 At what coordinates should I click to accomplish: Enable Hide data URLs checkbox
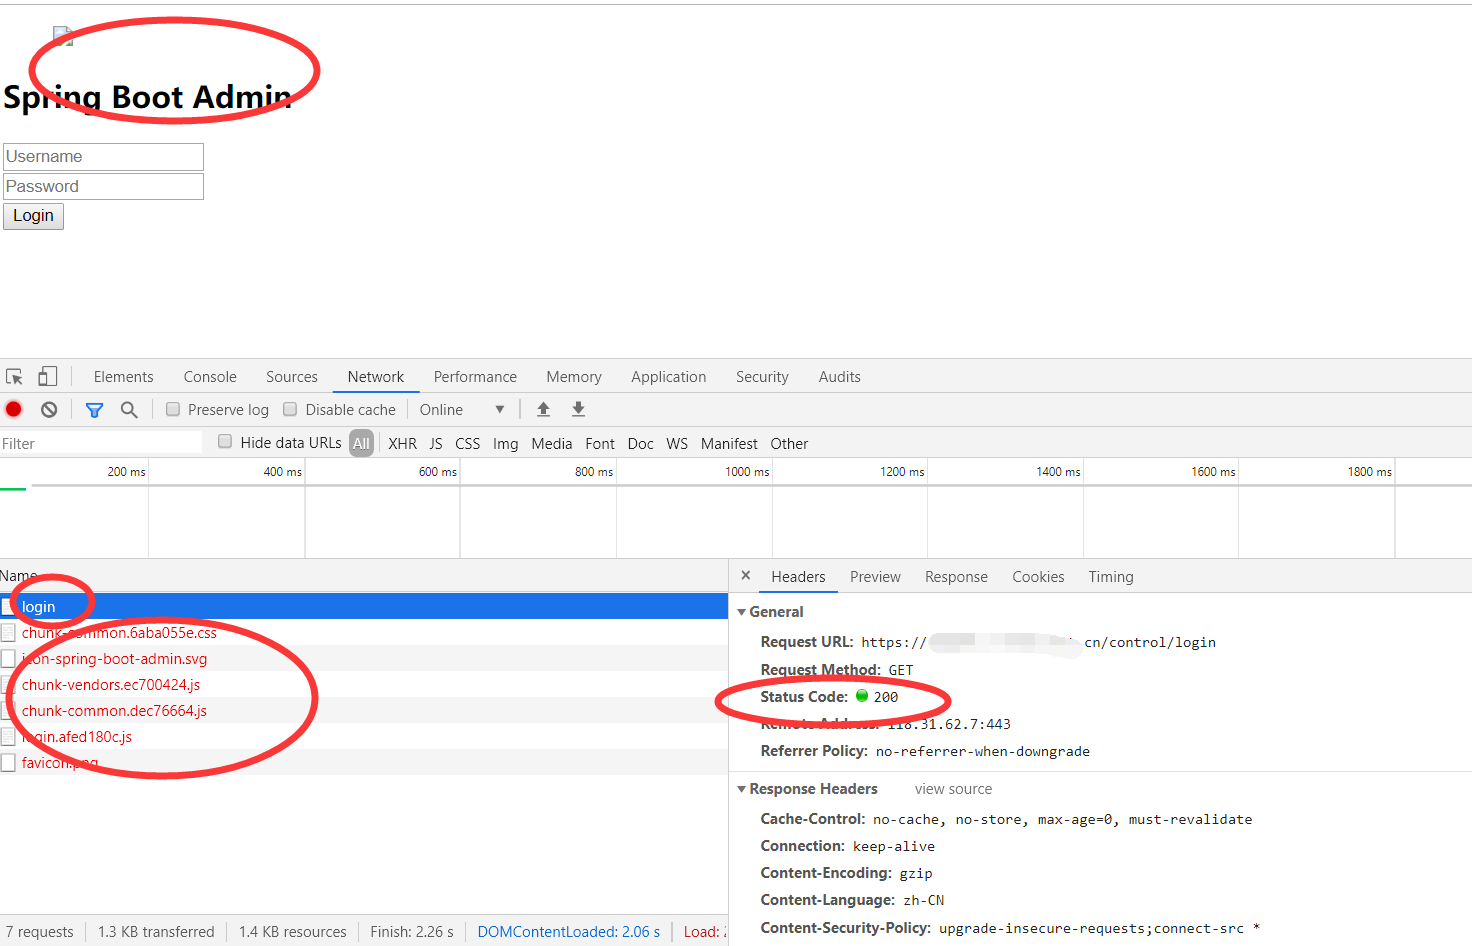tap(224, 442)
